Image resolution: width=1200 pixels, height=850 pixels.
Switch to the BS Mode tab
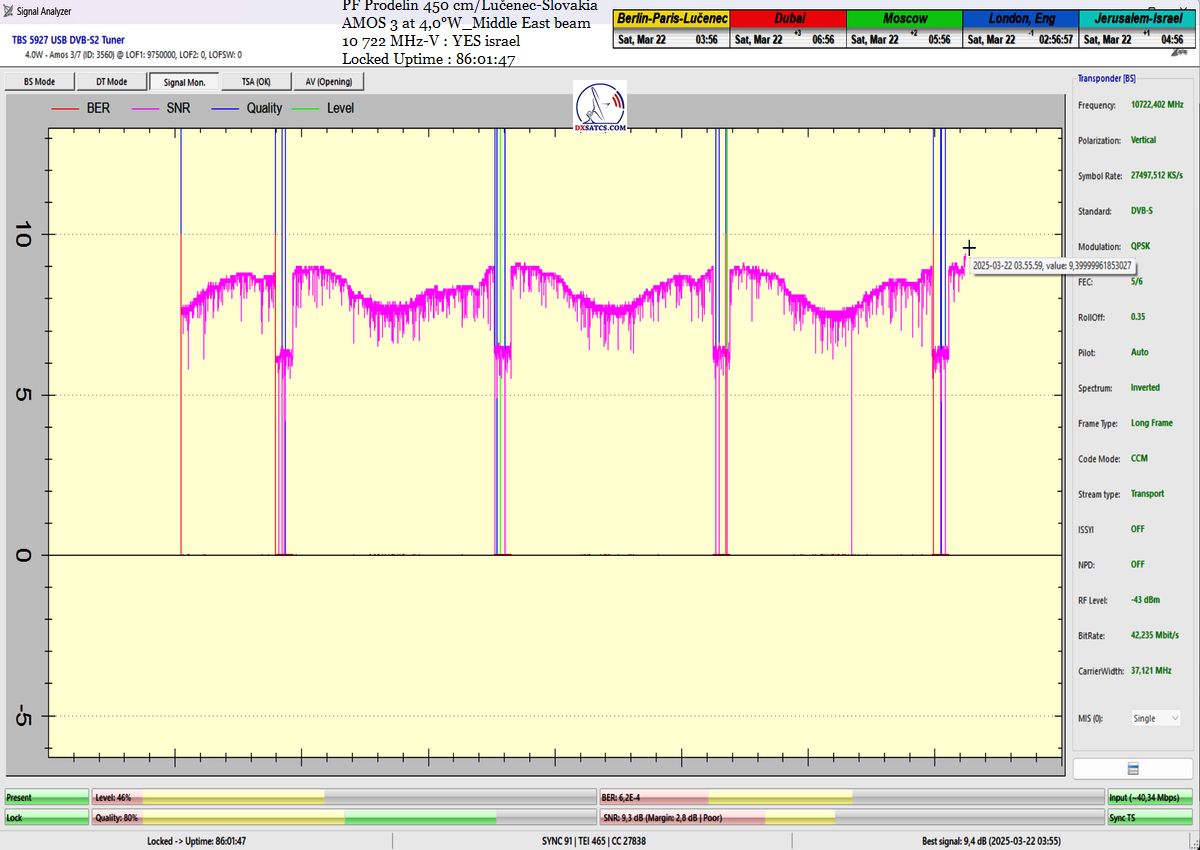coord(39,82)
